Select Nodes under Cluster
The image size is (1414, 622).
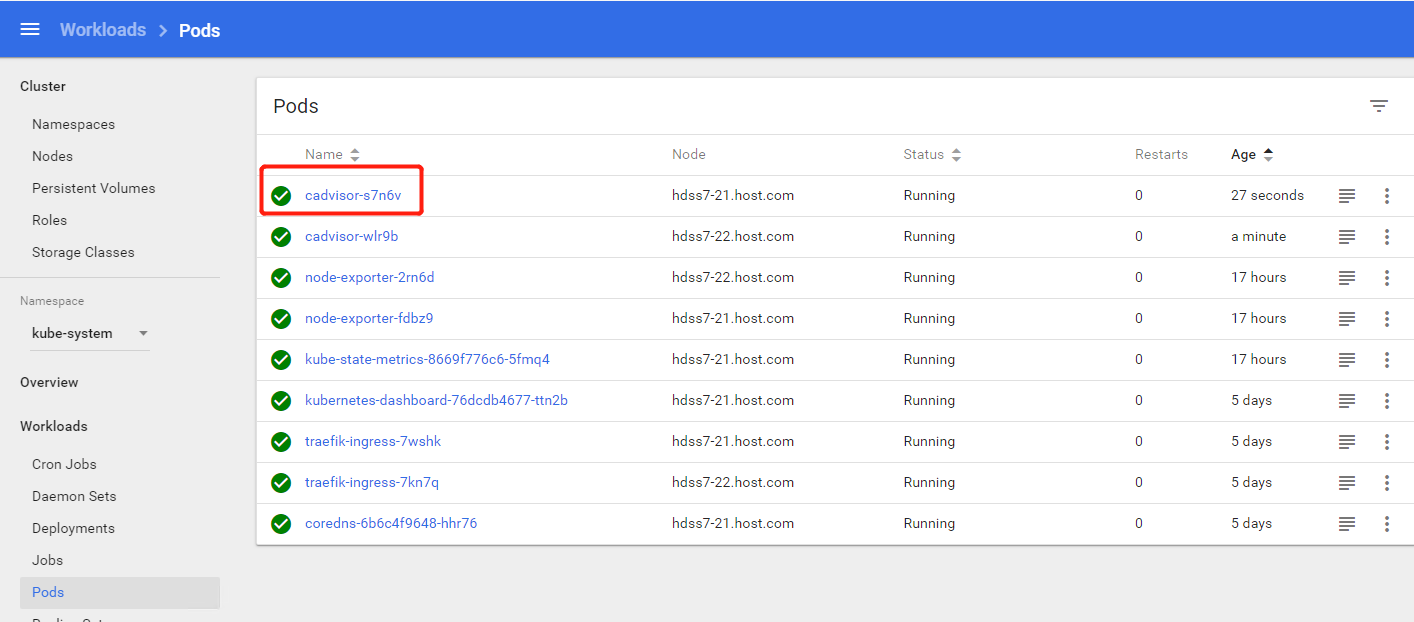click(52, 156)
